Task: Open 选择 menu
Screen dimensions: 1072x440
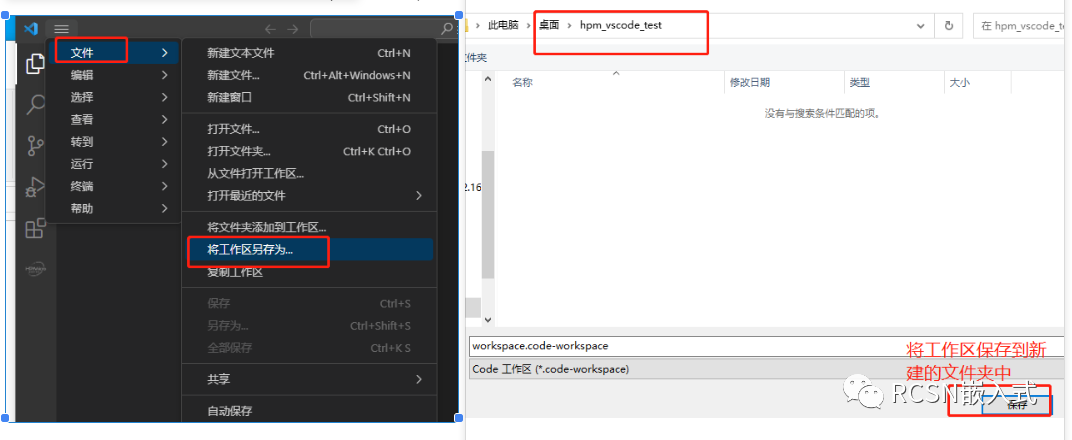Action: point(113,97)
